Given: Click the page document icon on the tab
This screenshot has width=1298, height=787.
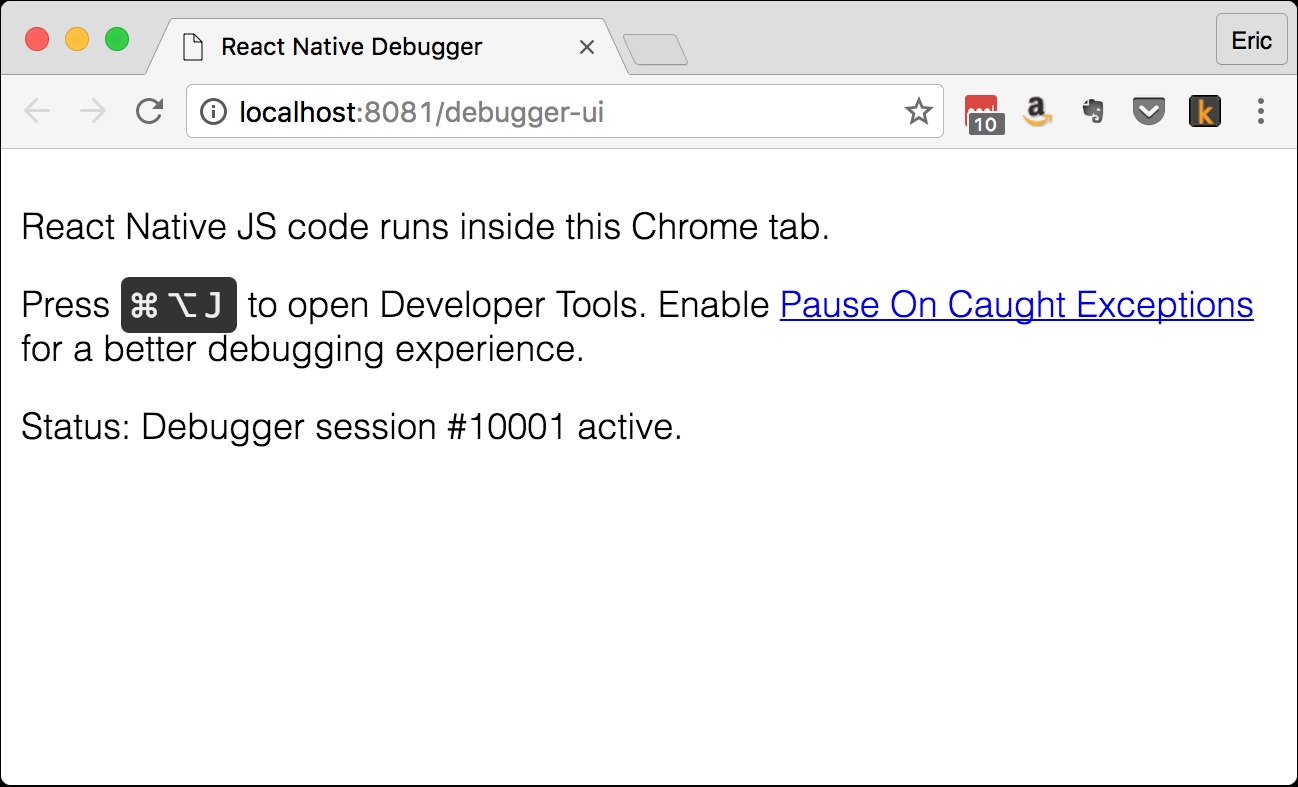Looking at the screenshot, I should click(x=194, y=47).
